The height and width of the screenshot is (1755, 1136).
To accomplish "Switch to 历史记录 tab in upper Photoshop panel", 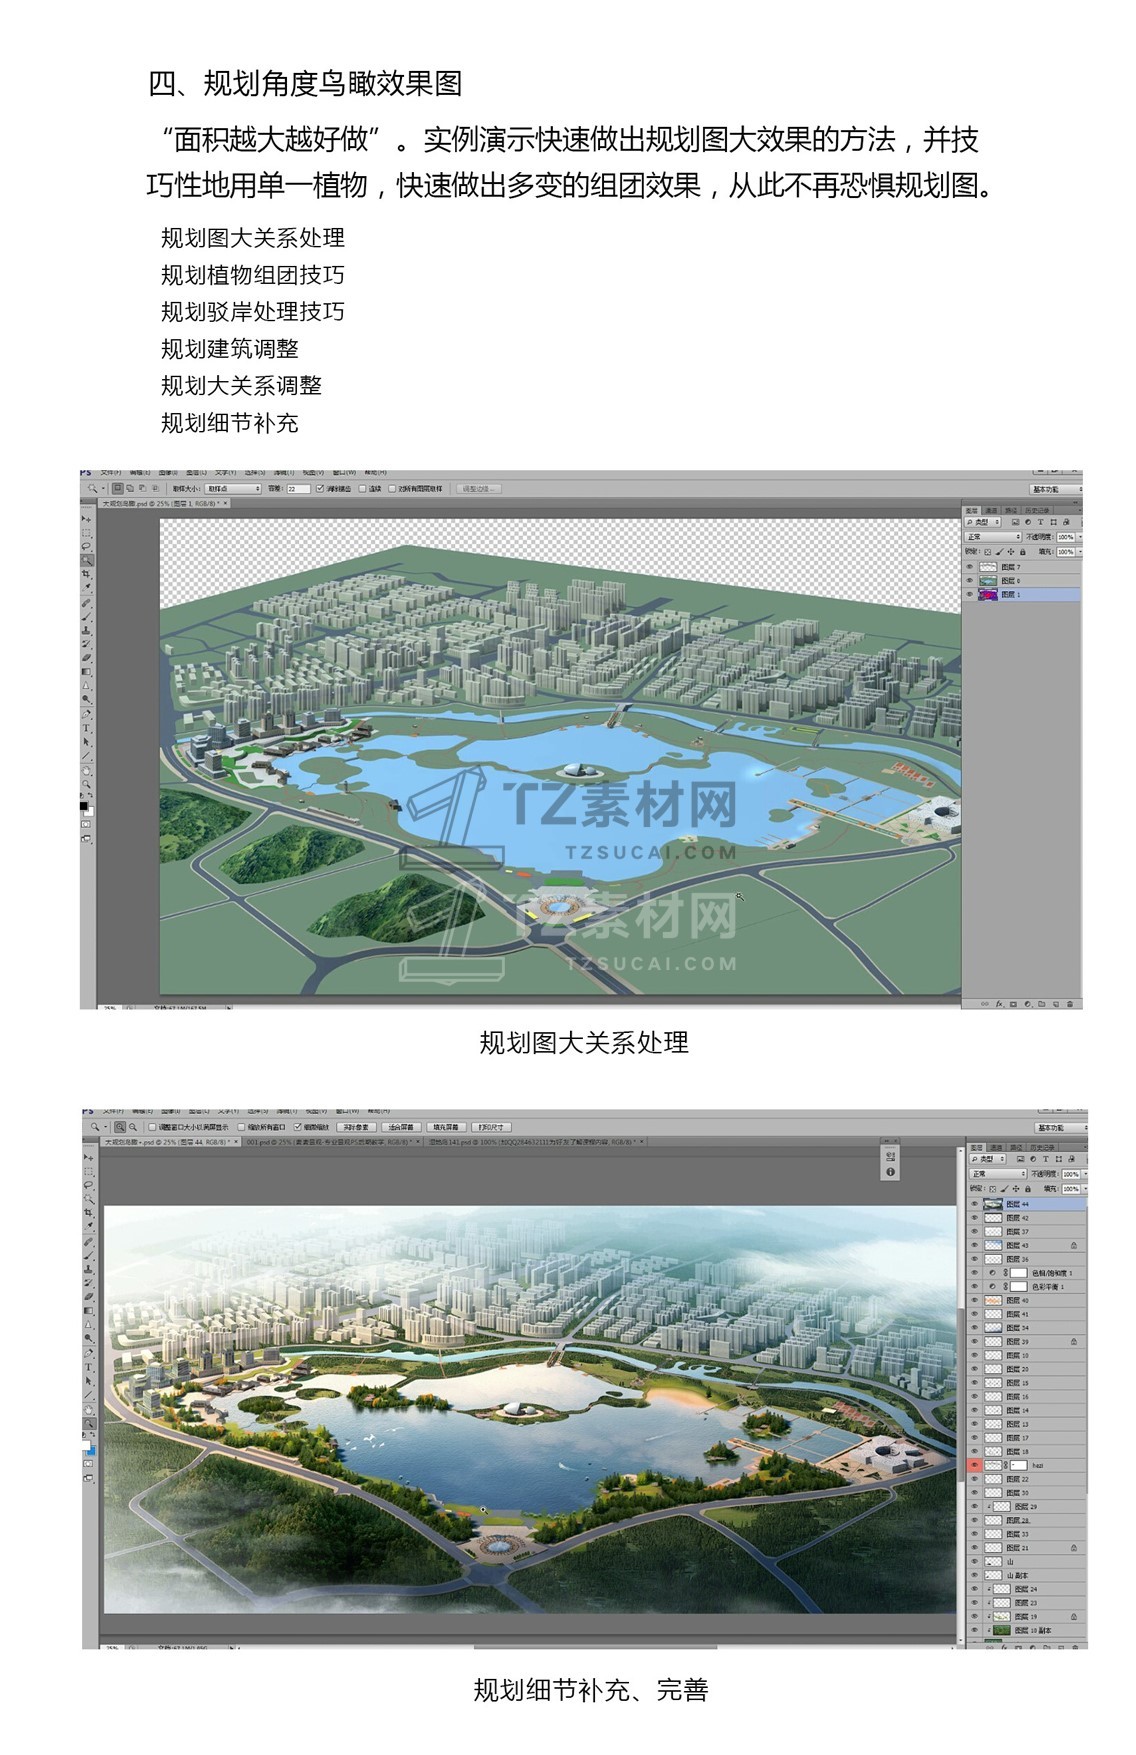I will [1037, 511].
